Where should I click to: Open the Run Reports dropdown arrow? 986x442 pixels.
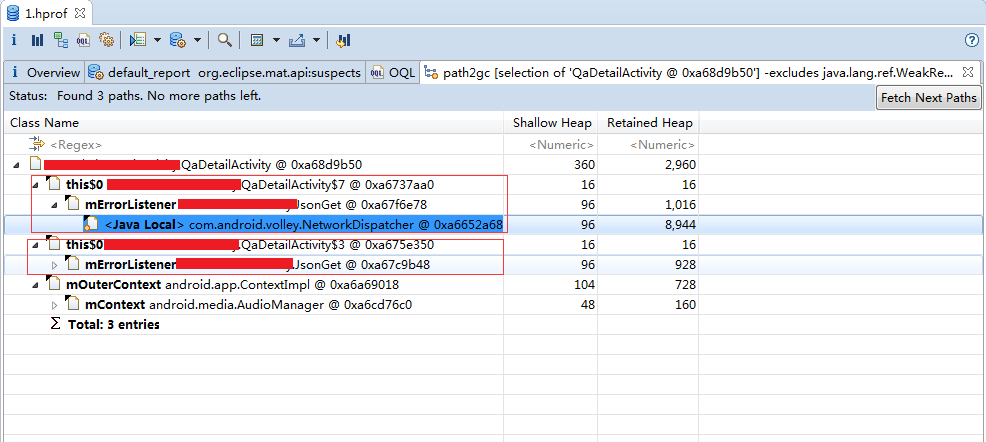(x=157, y=40)
